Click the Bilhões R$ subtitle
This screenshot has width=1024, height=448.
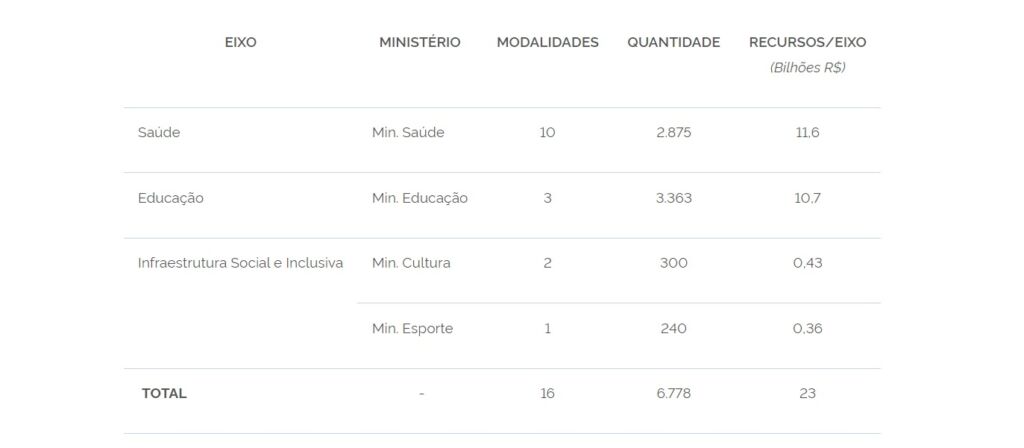point(807,68)
